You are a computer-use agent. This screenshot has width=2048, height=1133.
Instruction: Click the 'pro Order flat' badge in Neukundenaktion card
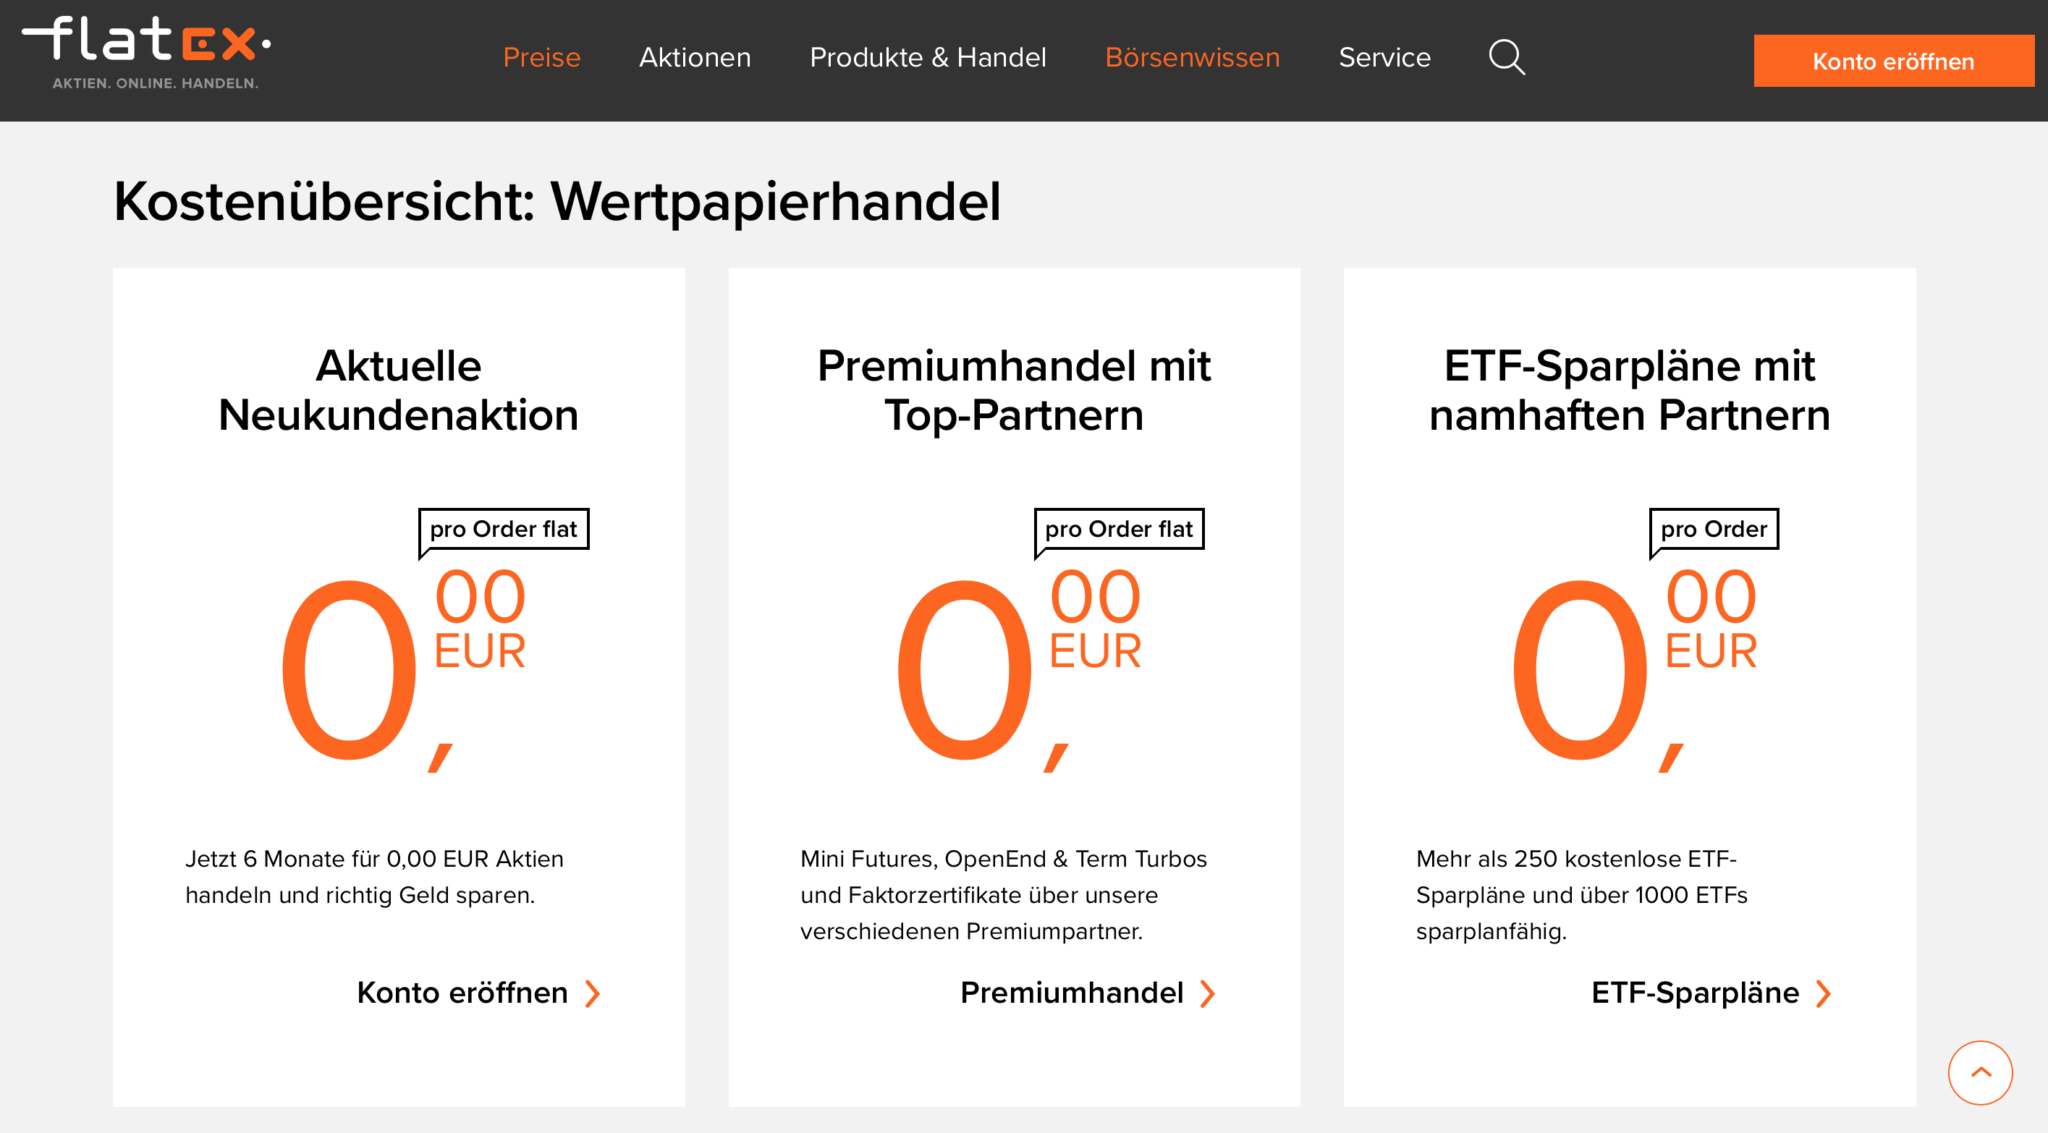click(x=504, y=529)
